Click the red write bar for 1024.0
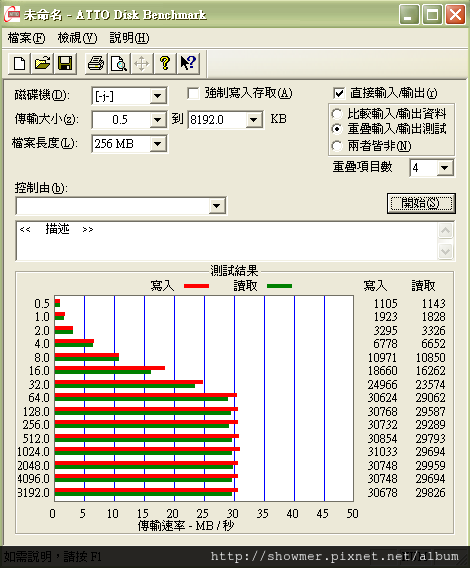This screenshot has height=568, width=470. point(147,449)
